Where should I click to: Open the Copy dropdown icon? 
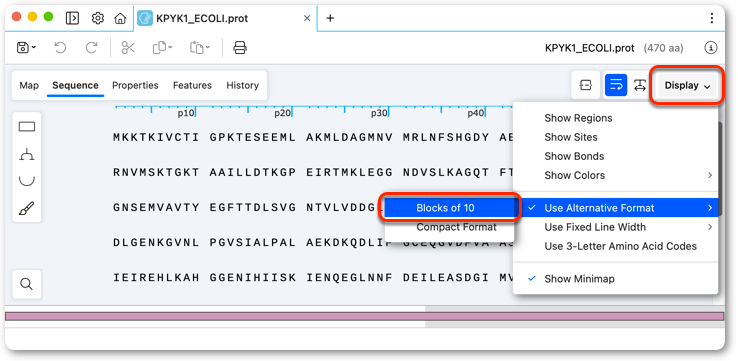[x=162, y=48]
